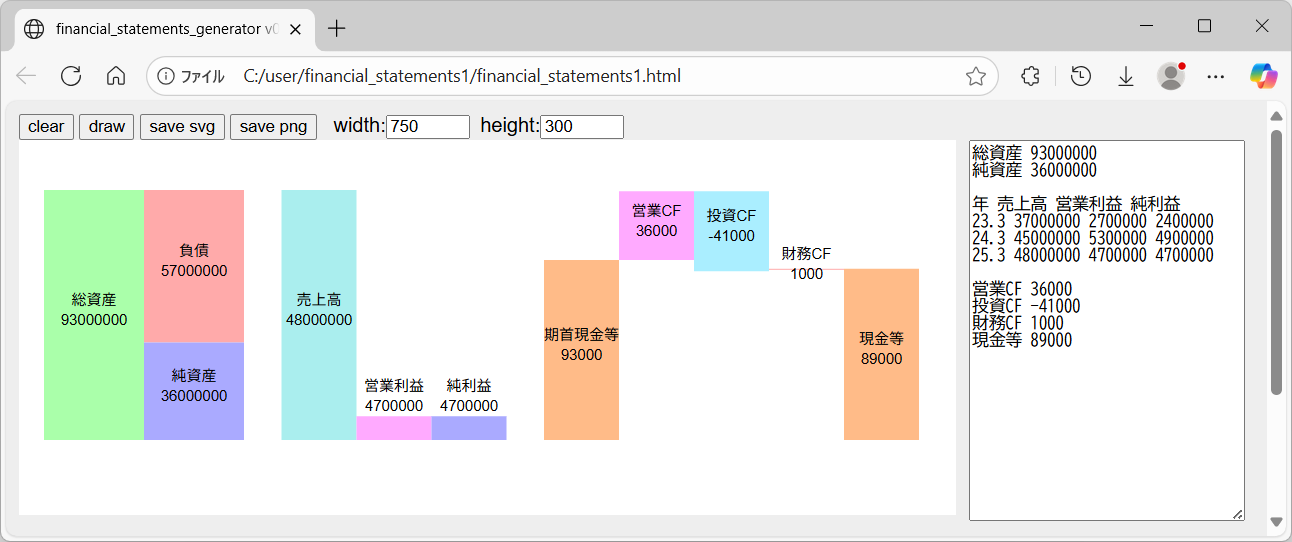The height and width of the screenshot is (542, 1292).
Task: Open the browser settings ellipsis menu
Action: 1216,76
